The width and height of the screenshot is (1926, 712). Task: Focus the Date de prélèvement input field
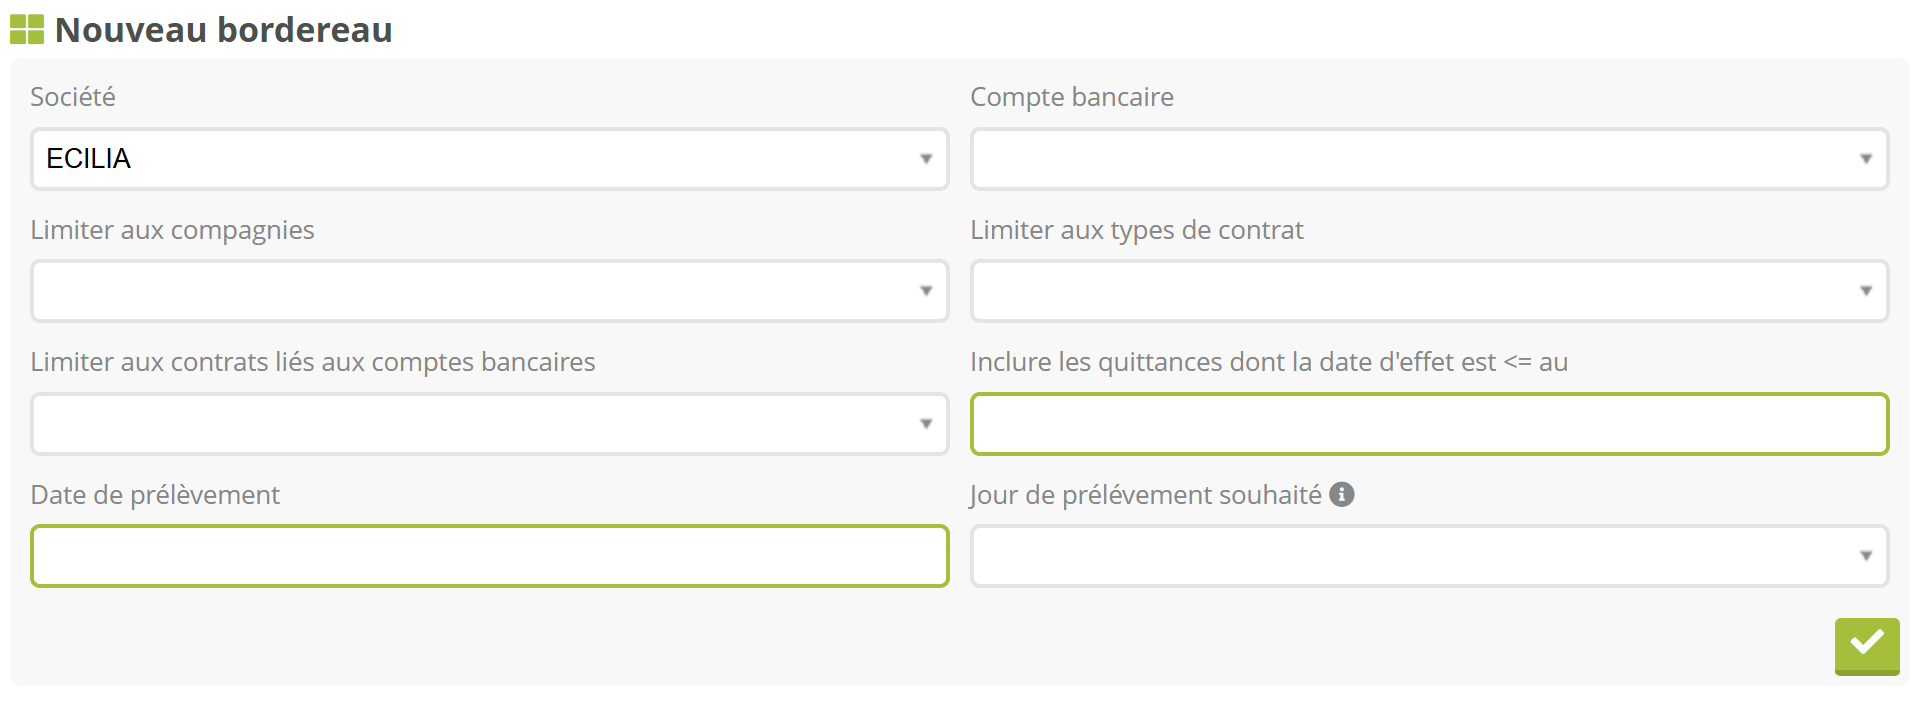point(489,556)
